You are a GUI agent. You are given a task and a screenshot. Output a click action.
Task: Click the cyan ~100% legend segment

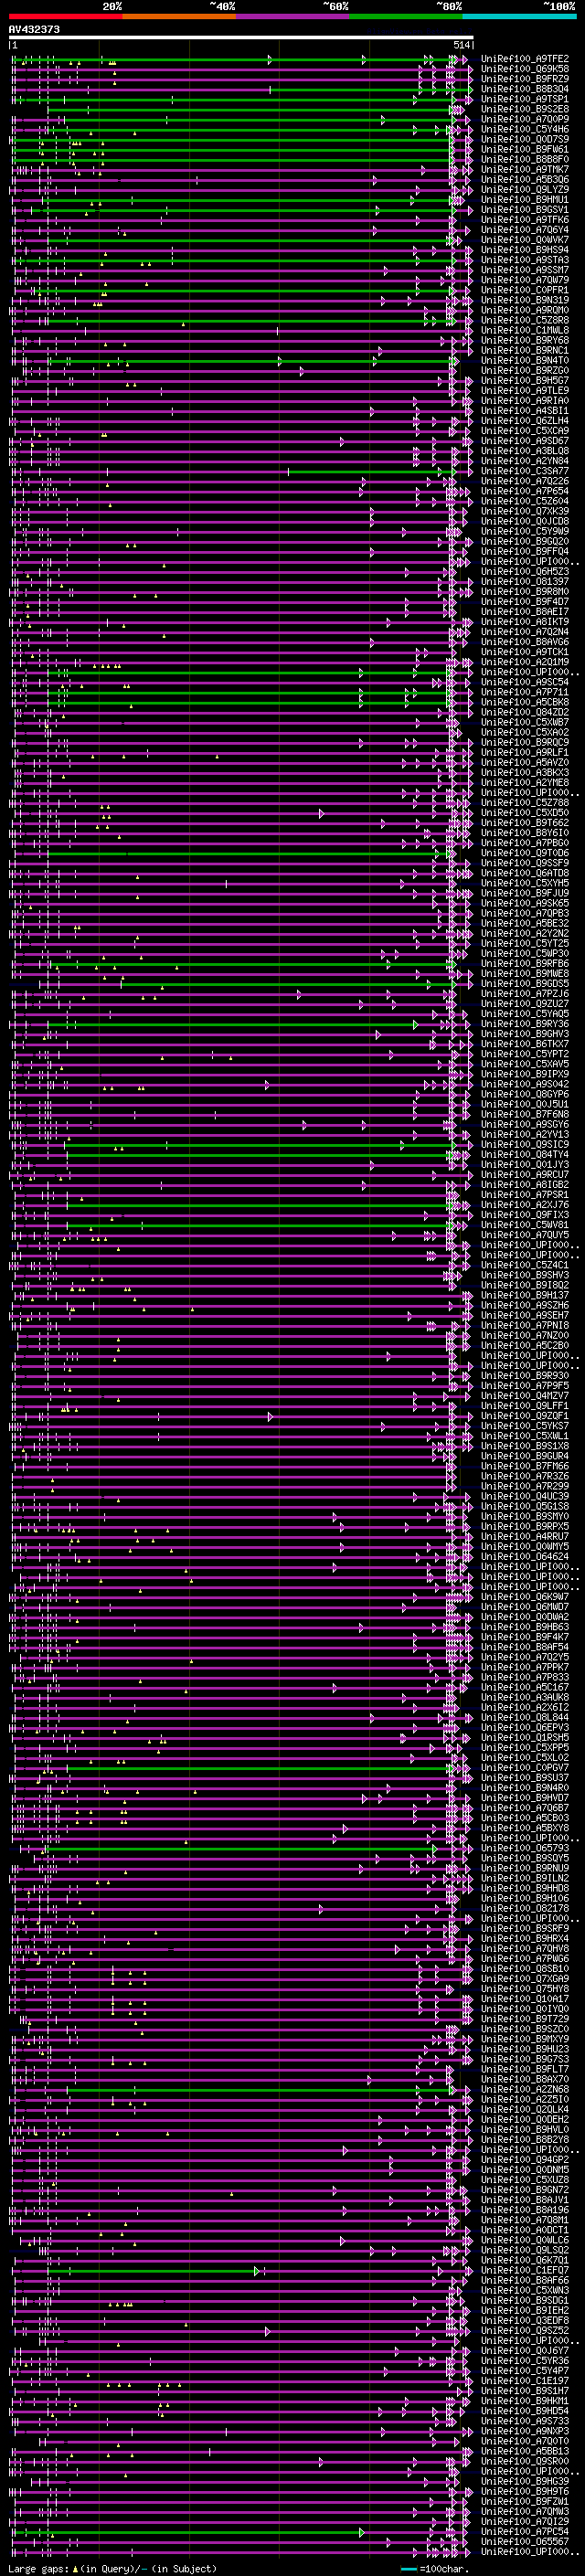click(x=519, y=16)
